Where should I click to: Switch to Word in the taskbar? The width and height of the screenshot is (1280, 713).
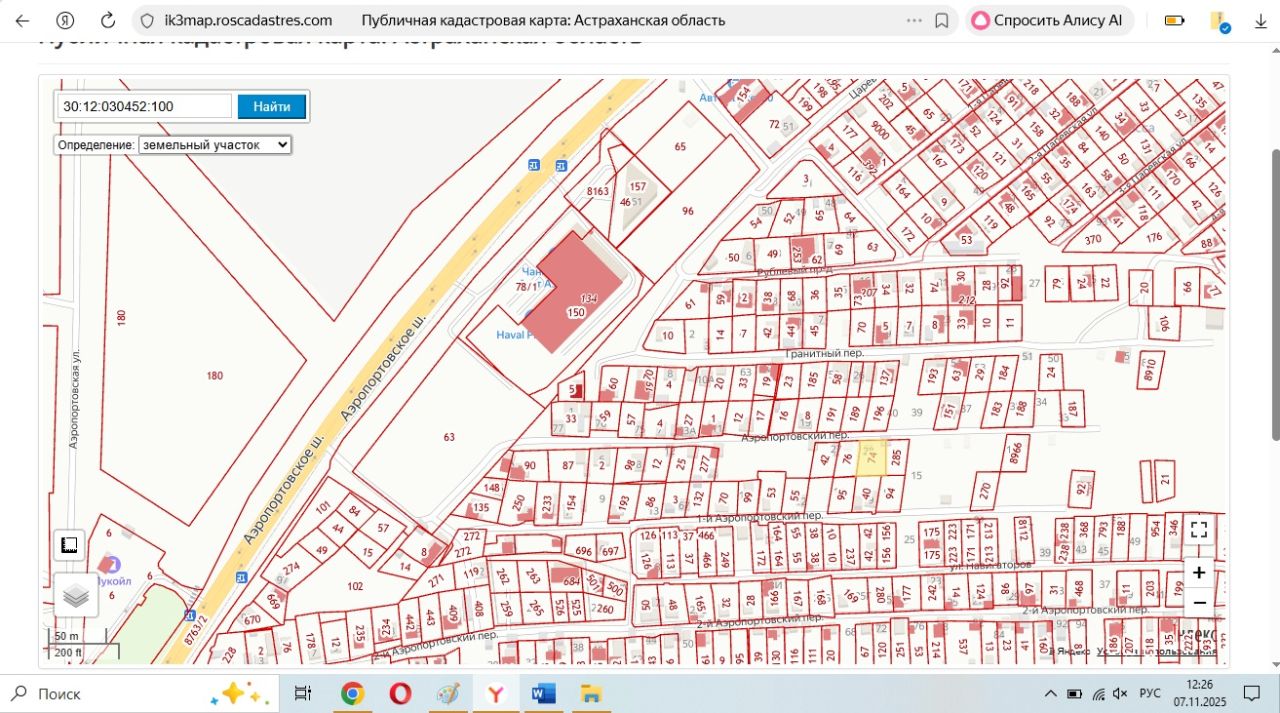543,693
